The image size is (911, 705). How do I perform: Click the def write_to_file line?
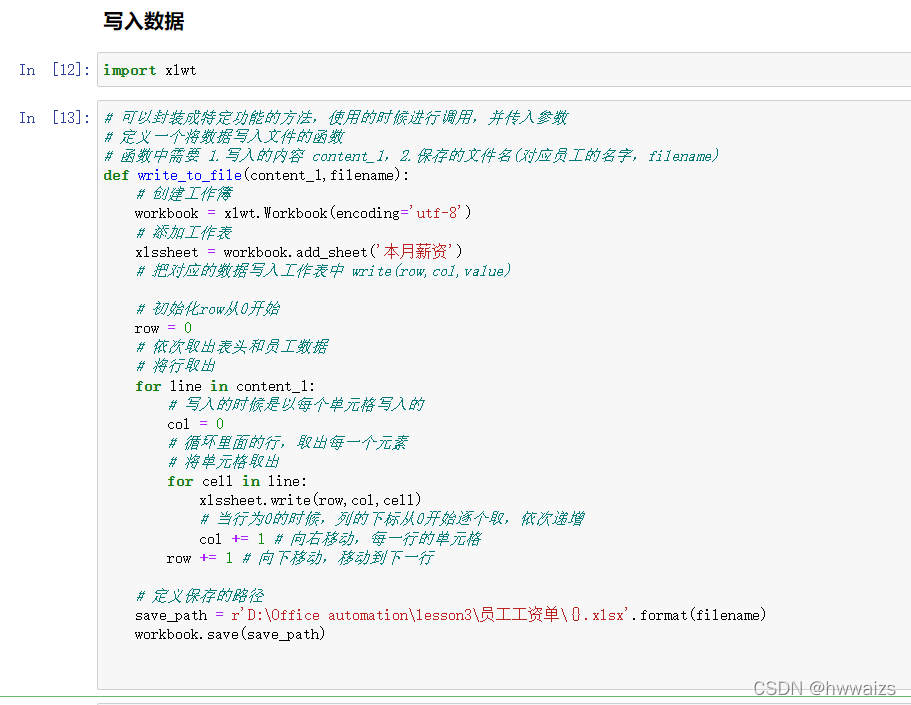click(x=256, y=175)
